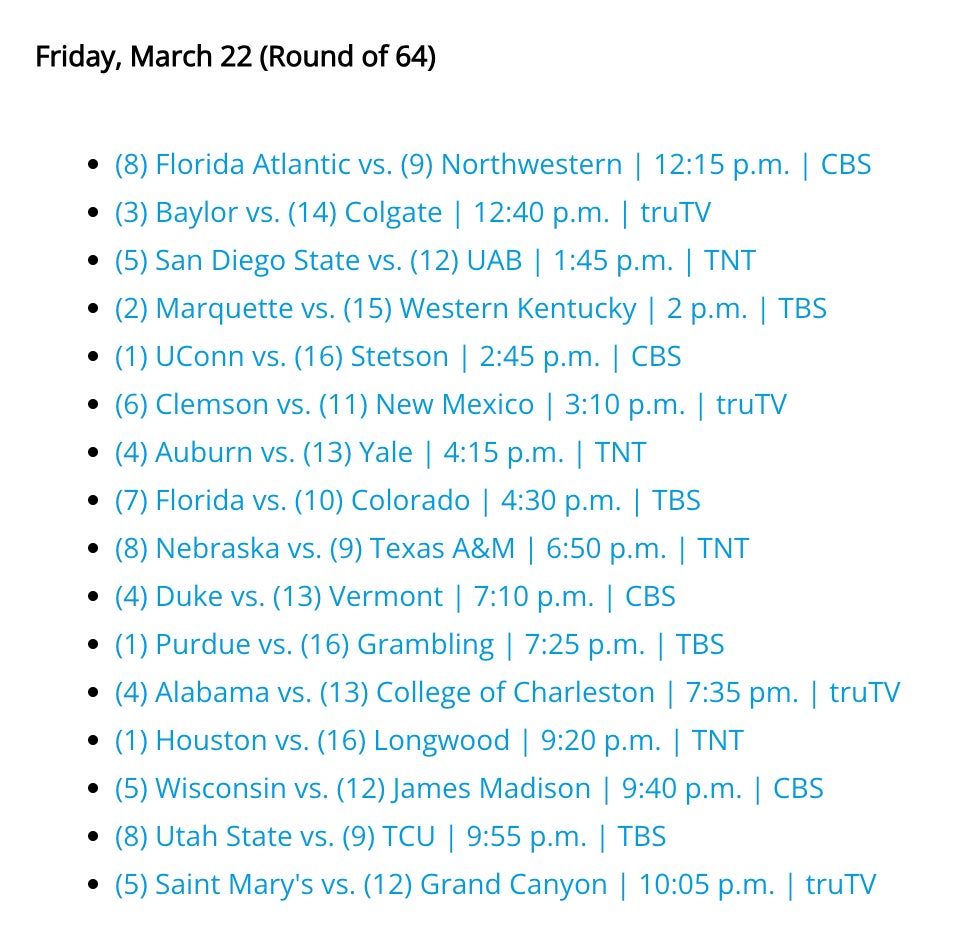This screenshot has width=966, height=930.
Task: Select the Florida vs. Colorado link
Action: pos(407,501)
